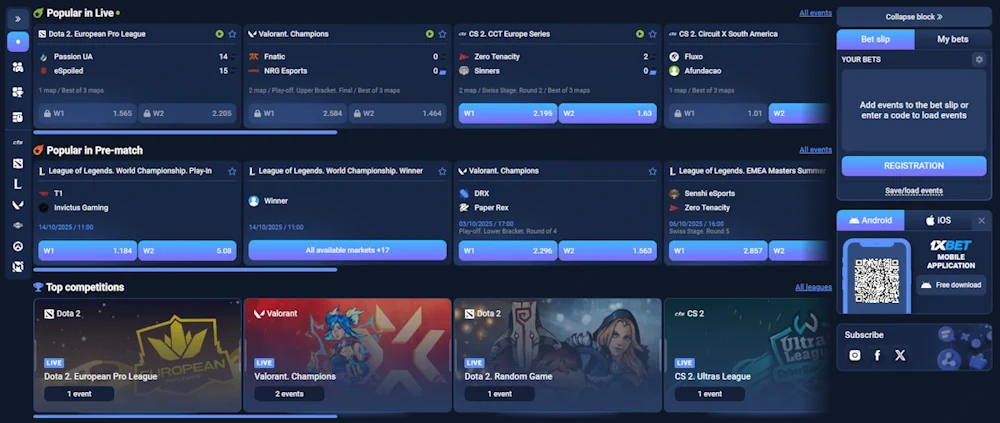Screen dimensions: 1000x423
Task: Open the Instagram subscribe icon
Action: tap(855, 355)
